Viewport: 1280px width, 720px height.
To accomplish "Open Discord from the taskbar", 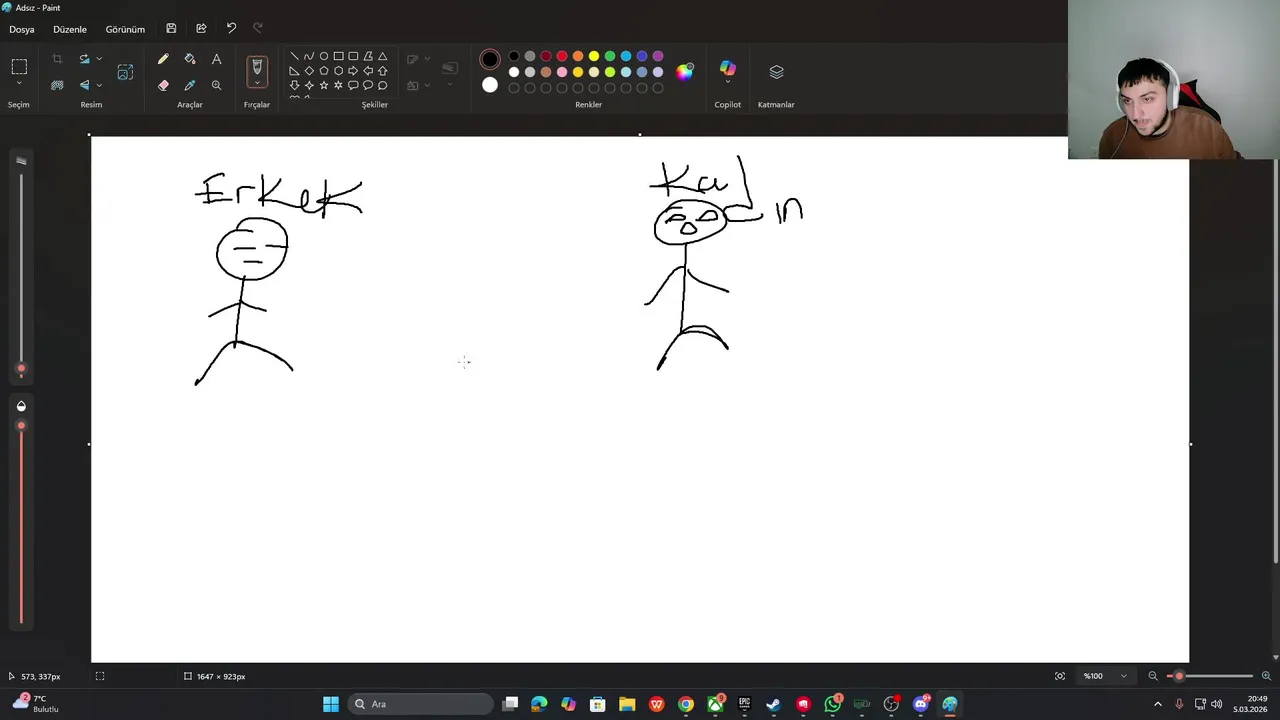I will pyautogui.click(x=920, y=704).
